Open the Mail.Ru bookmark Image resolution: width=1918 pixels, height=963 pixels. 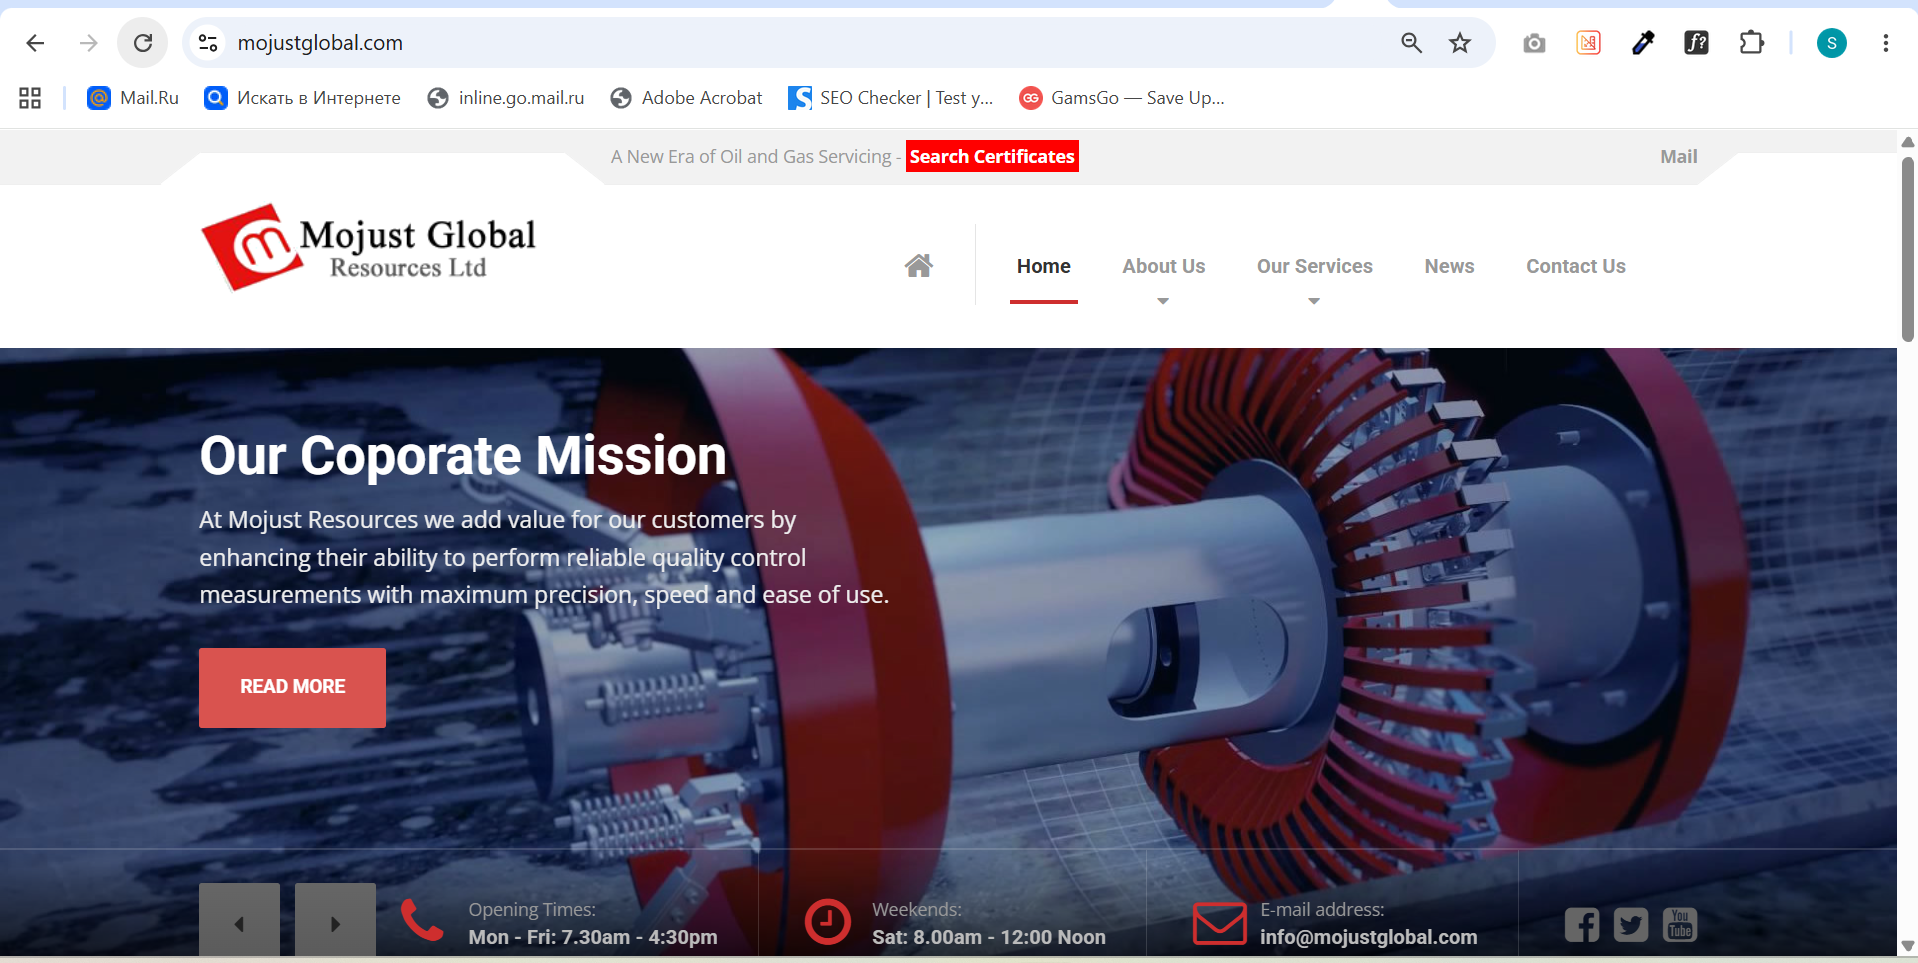coord(133,98)
